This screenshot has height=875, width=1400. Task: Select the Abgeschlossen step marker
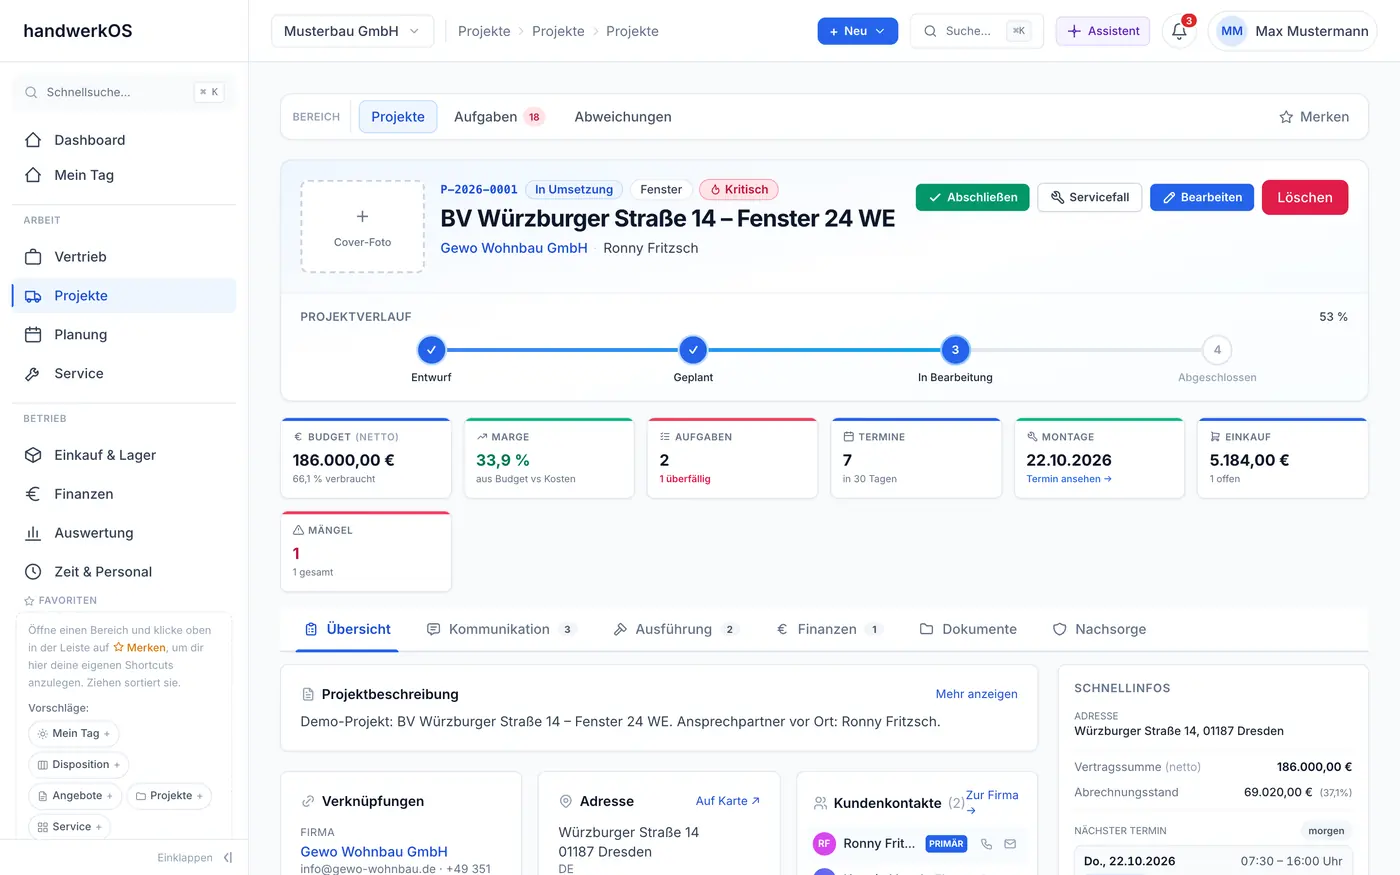(1217, 350)
